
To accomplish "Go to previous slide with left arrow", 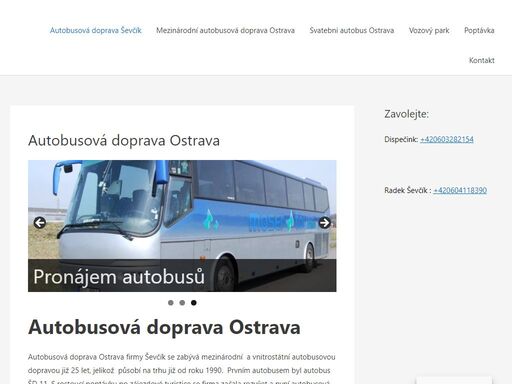I will [40, 223].
